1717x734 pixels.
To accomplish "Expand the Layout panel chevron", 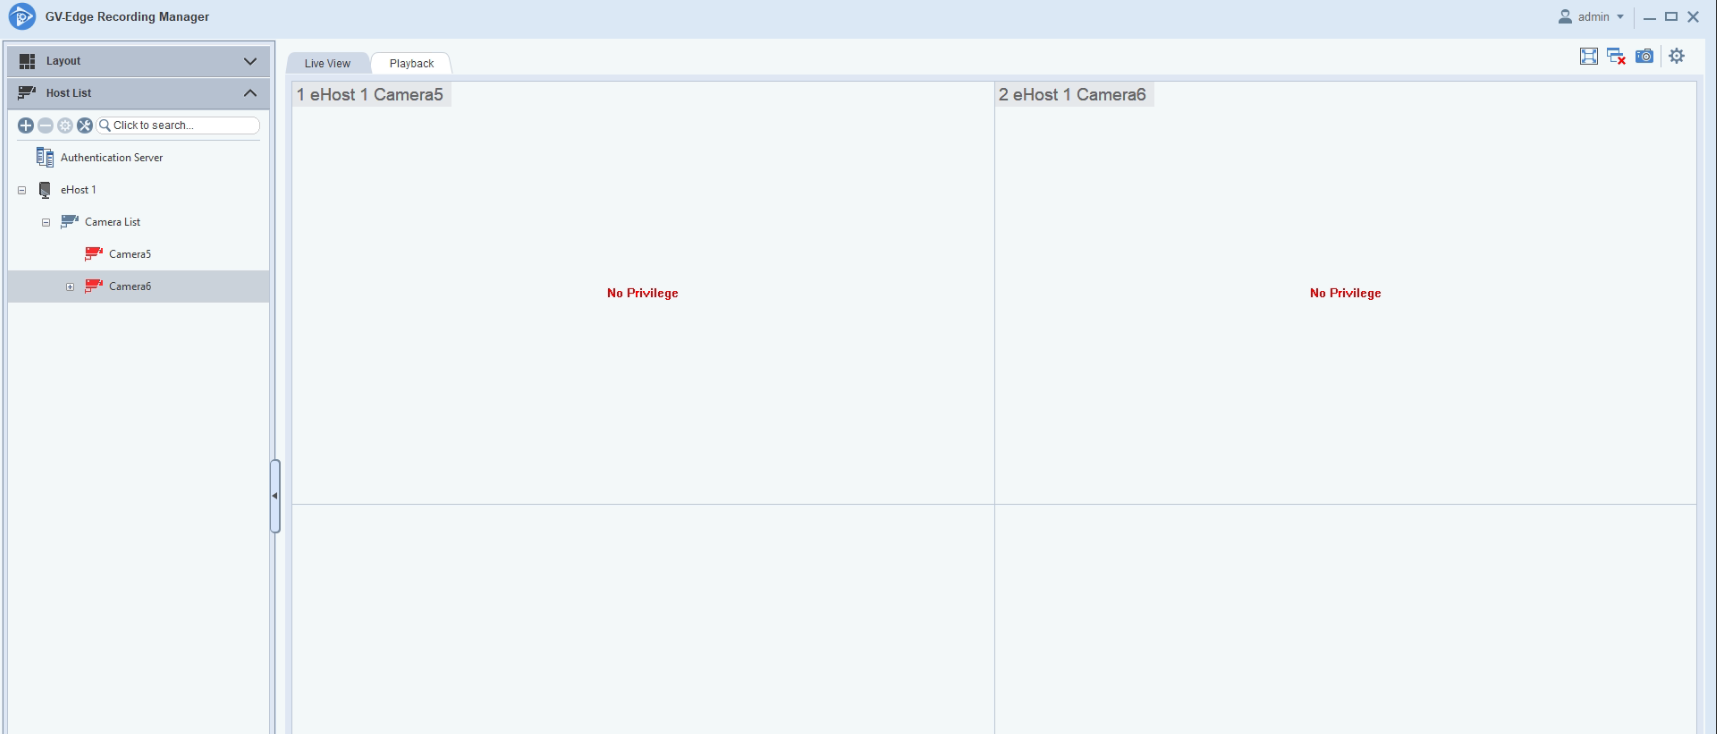I will [250, 61].
